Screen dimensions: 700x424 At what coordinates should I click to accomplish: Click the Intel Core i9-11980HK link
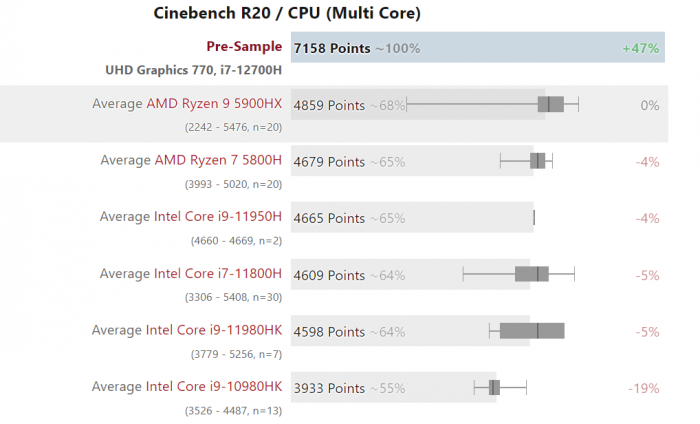click(x=214, y=330)
